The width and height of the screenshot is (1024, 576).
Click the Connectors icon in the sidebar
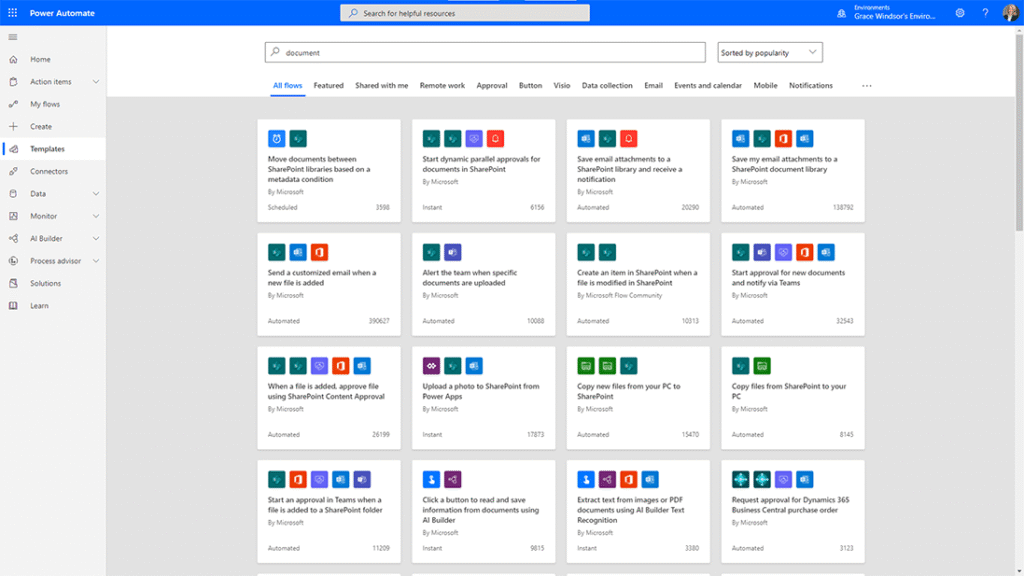(13, 171)
